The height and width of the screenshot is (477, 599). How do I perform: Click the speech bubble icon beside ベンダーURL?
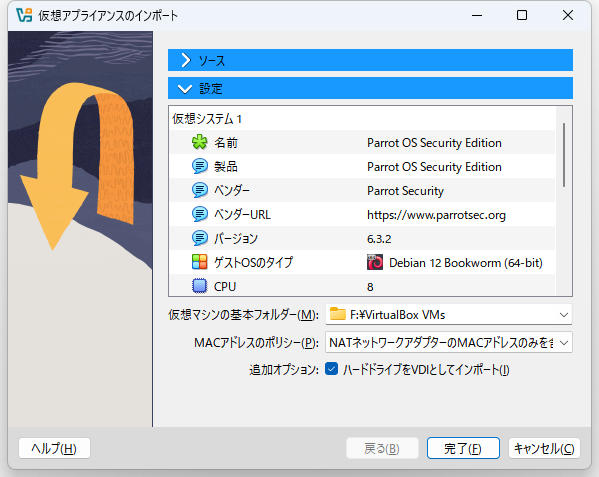199,214
